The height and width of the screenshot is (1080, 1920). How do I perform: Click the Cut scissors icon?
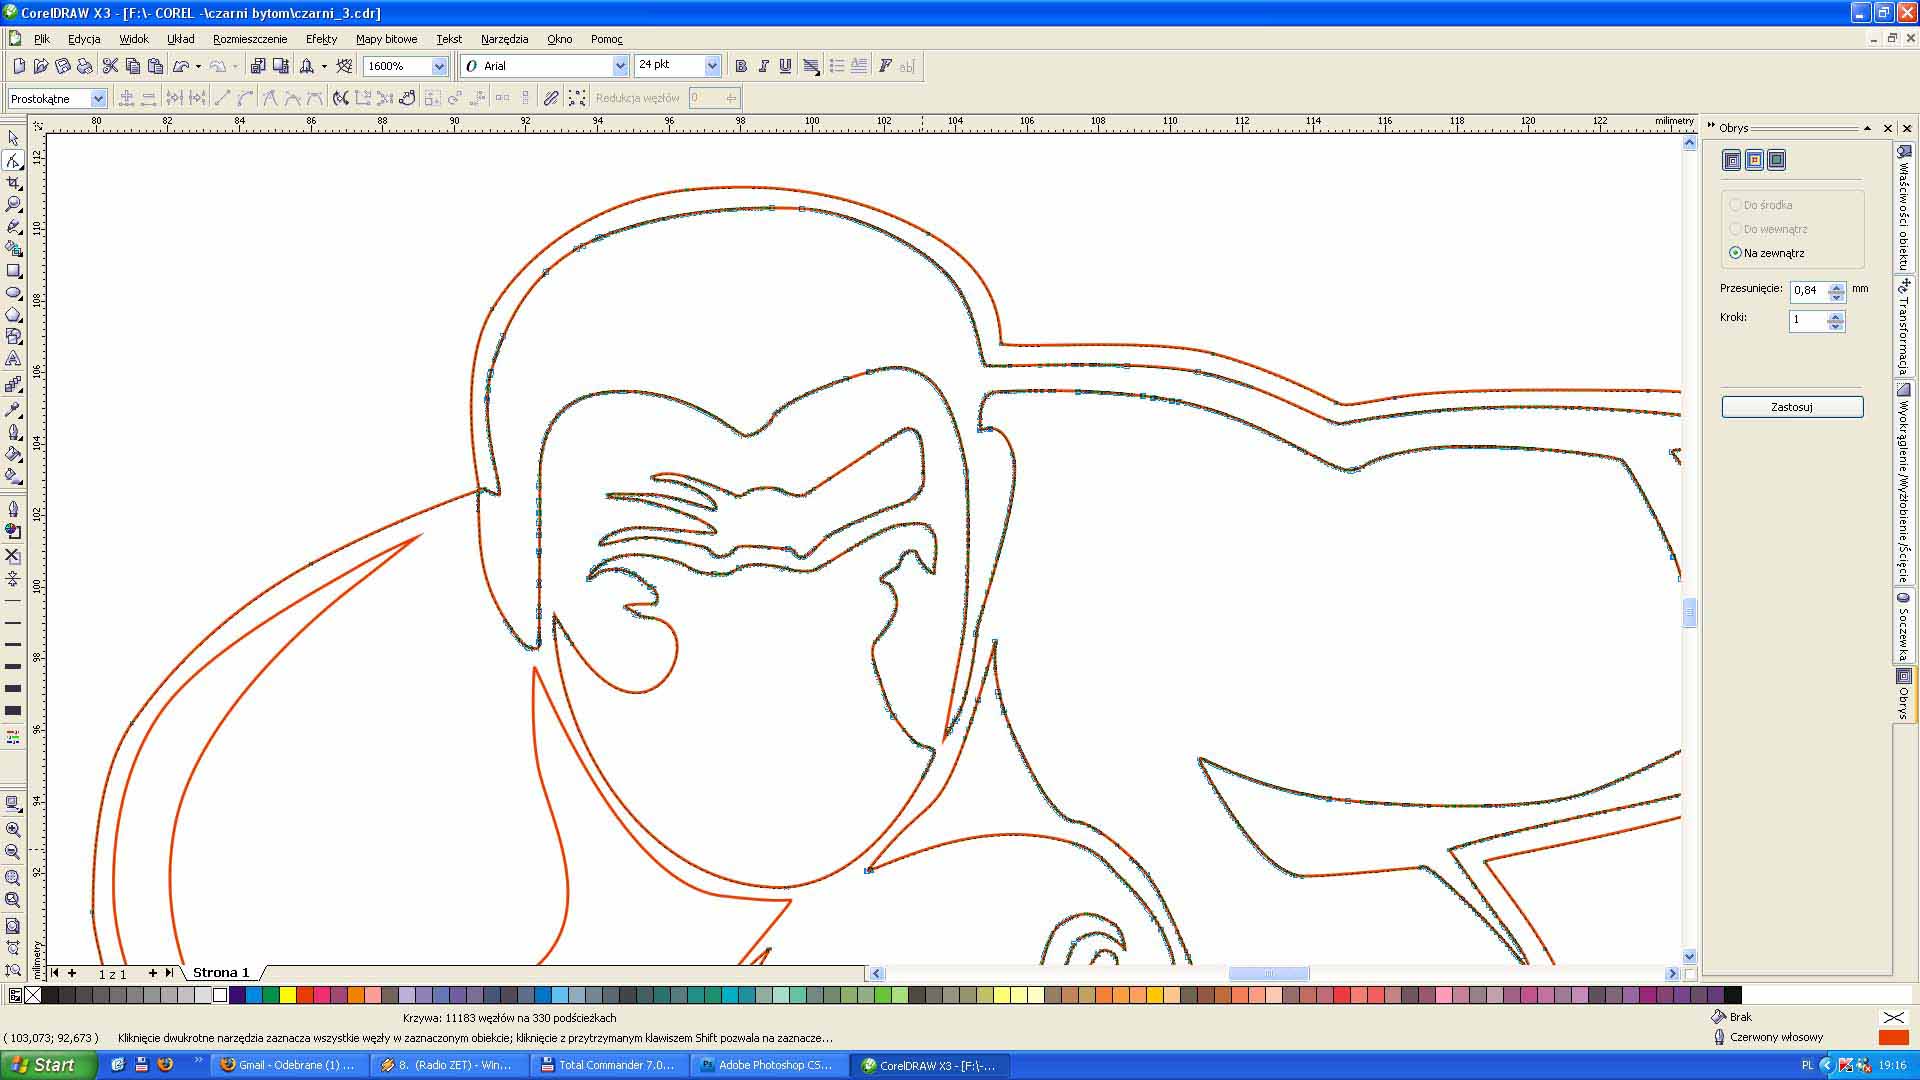point(110,66)
